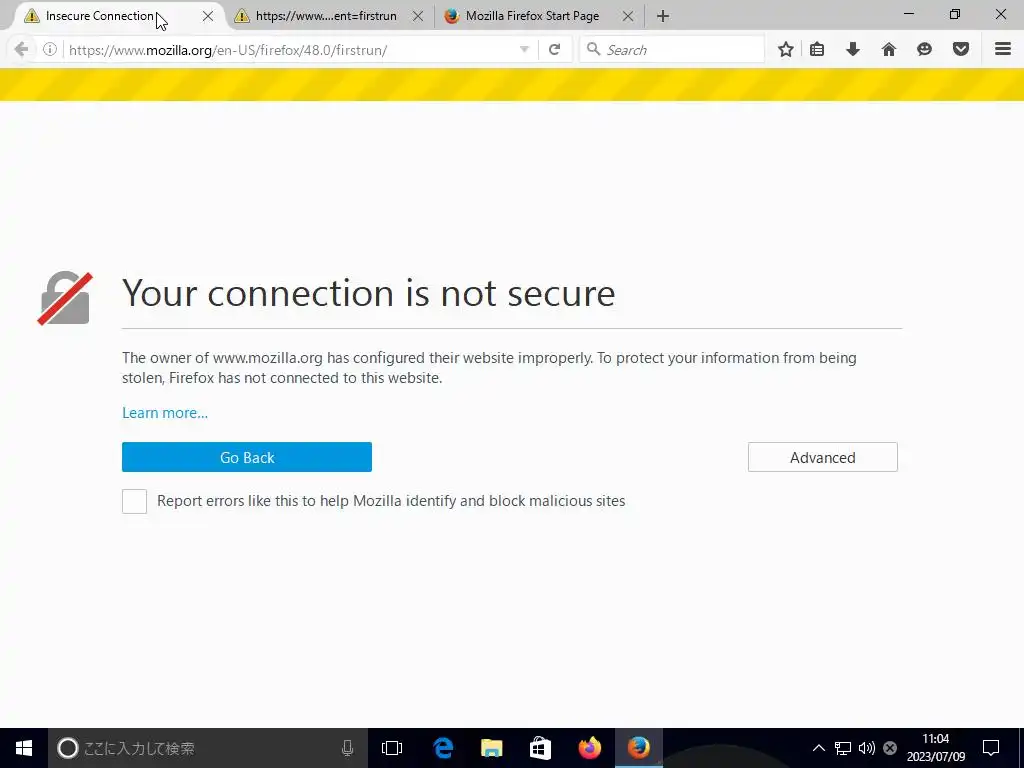
Task: Check the Report errors to Mozilla checkbox
Action: tap(135, 502)
